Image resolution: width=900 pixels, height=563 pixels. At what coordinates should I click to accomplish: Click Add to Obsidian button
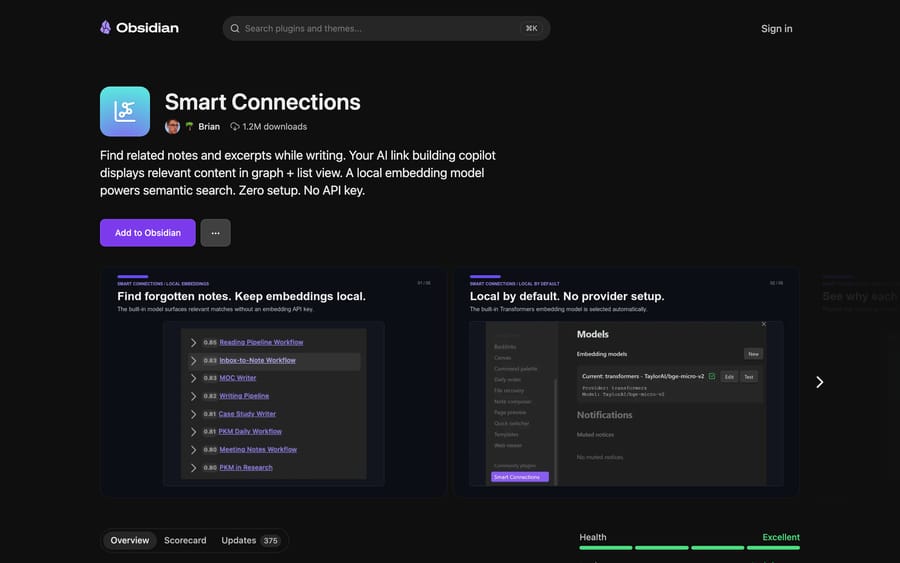(148, 232)
